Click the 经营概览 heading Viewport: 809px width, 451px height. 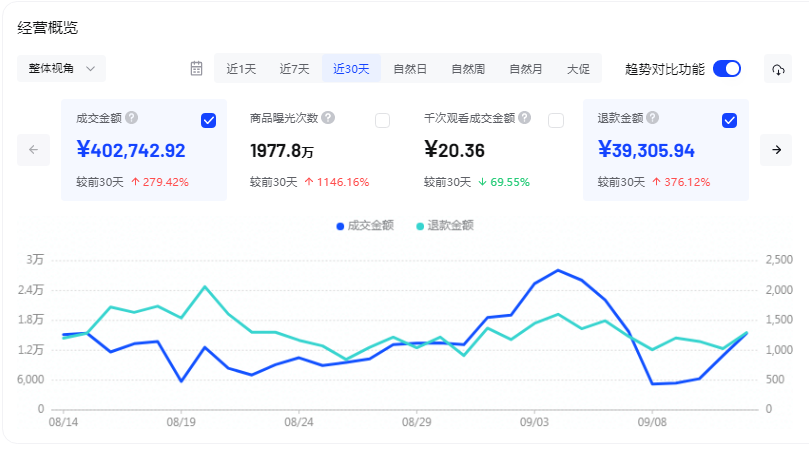point(47,27)
